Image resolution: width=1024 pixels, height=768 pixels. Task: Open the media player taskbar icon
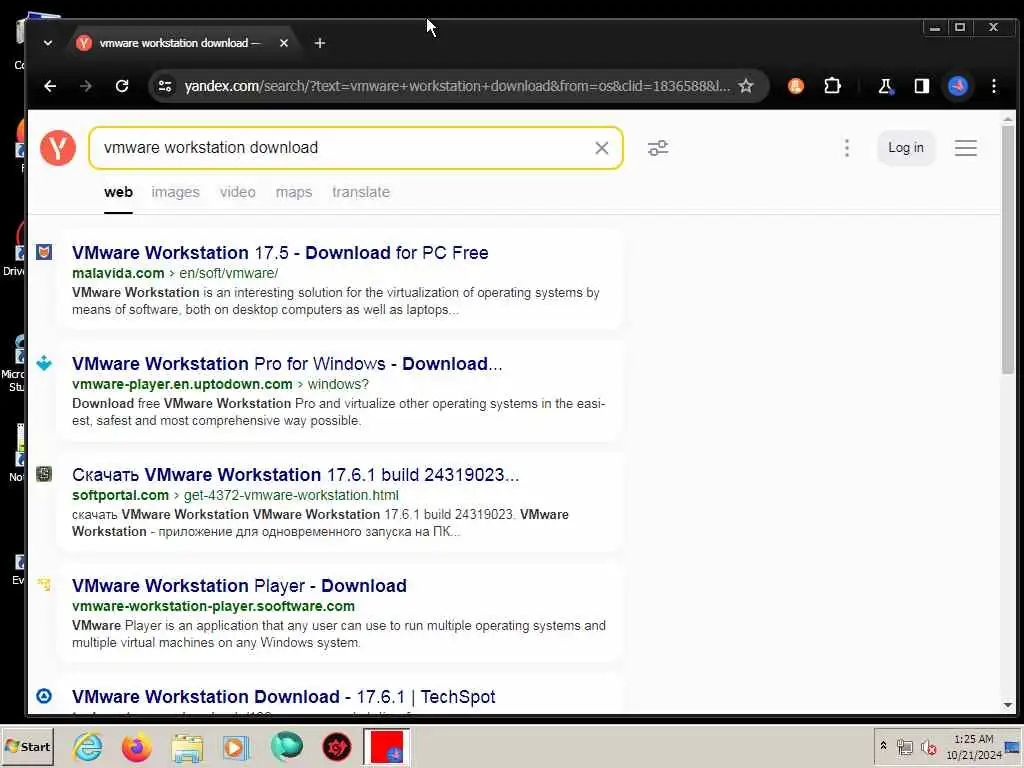point(236,747)
